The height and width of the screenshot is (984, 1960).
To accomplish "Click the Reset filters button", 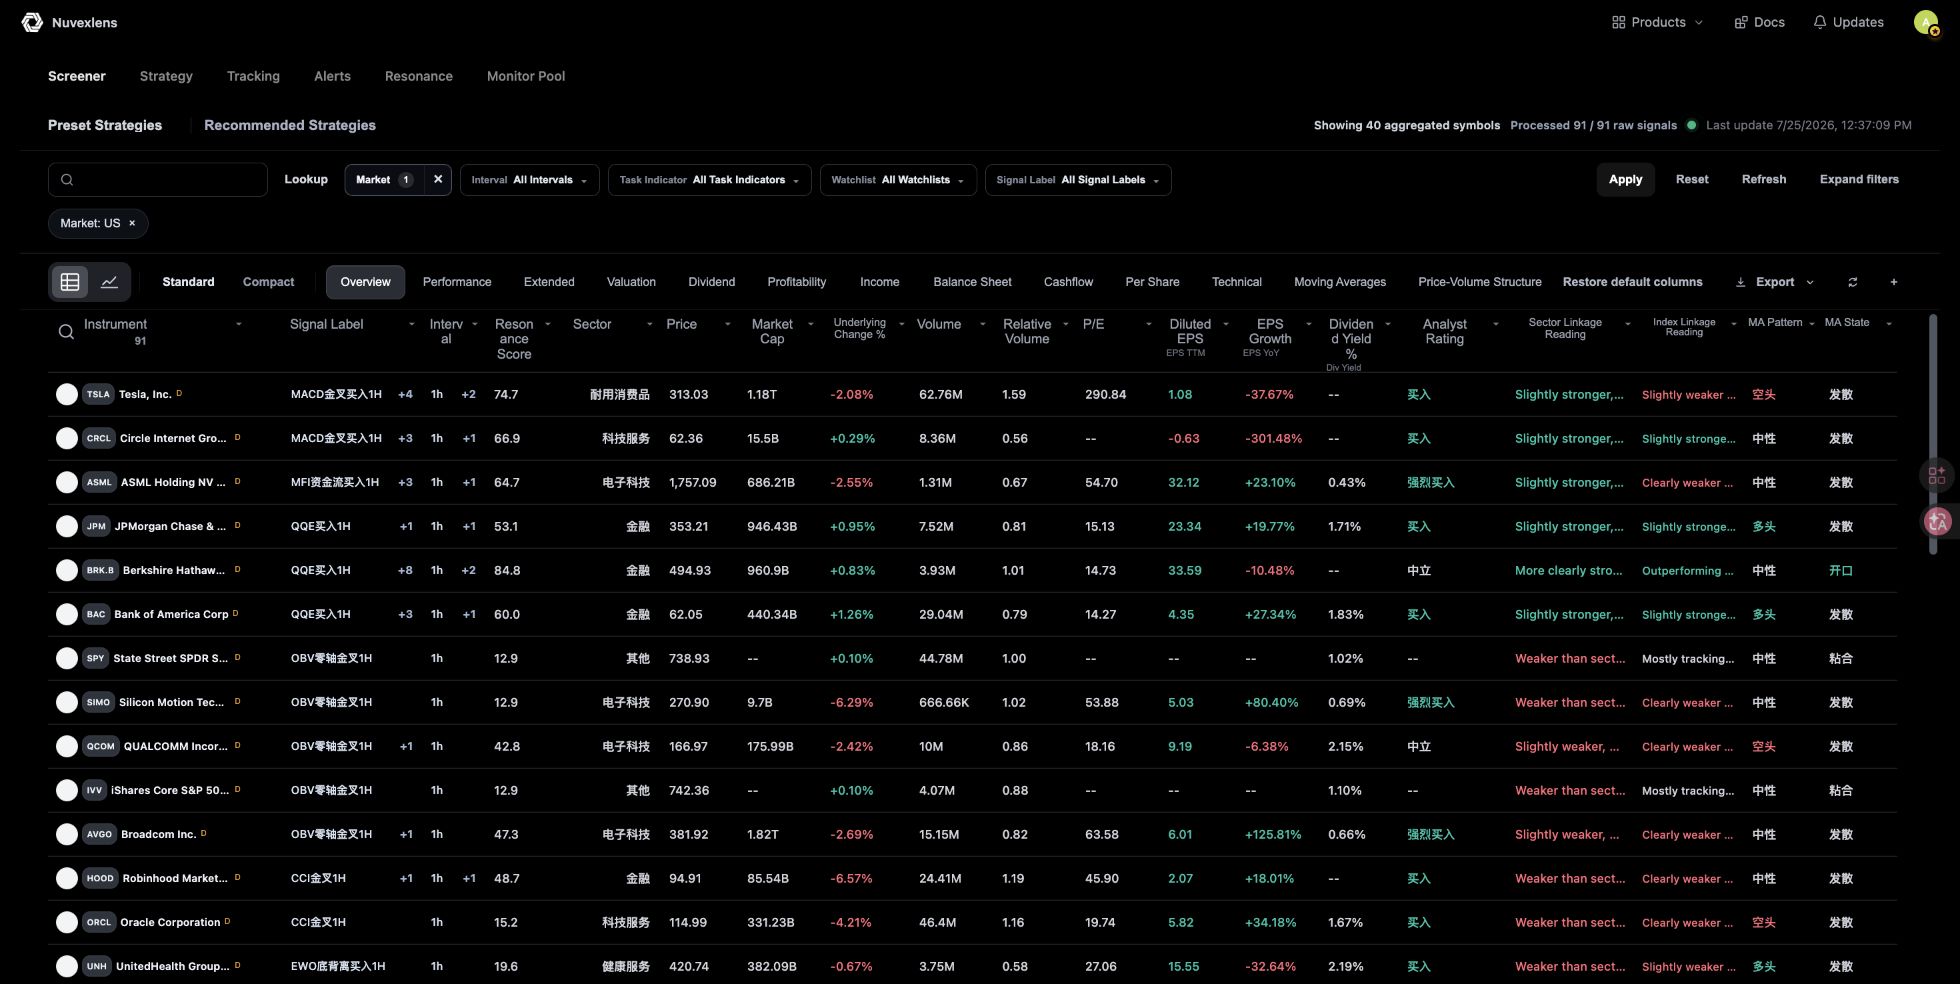I will point(1692,180).
